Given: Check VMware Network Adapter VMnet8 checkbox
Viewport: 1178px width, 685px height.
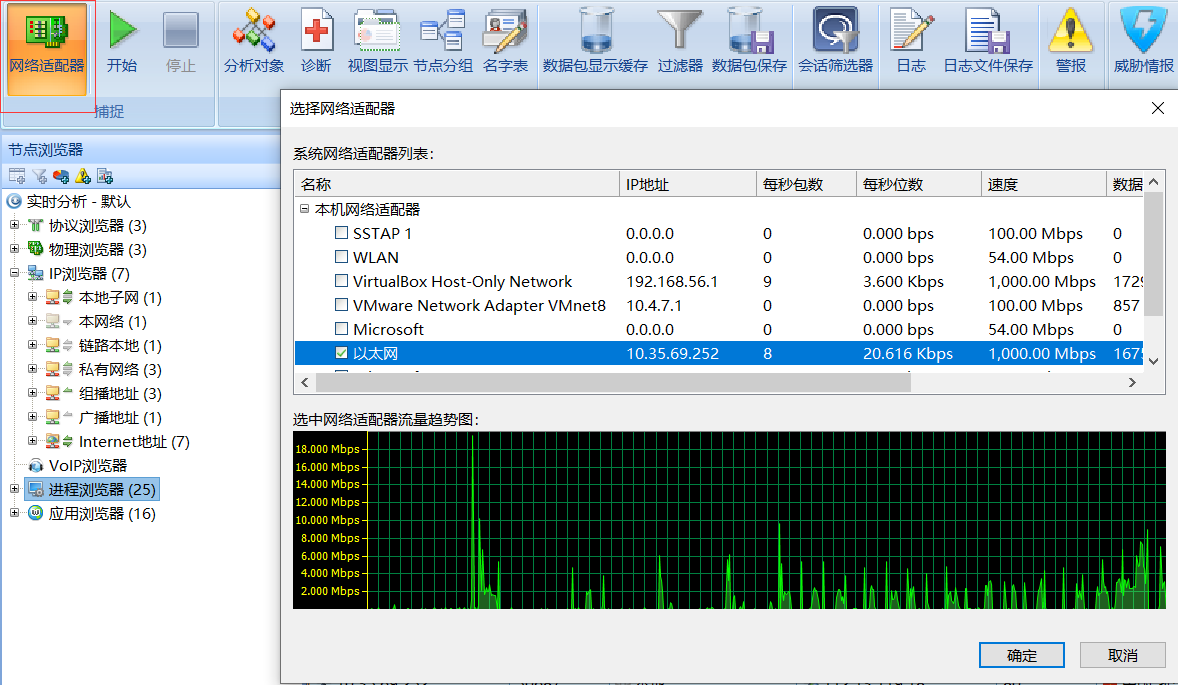Looking at the screenshot, I should coord(341,305).
